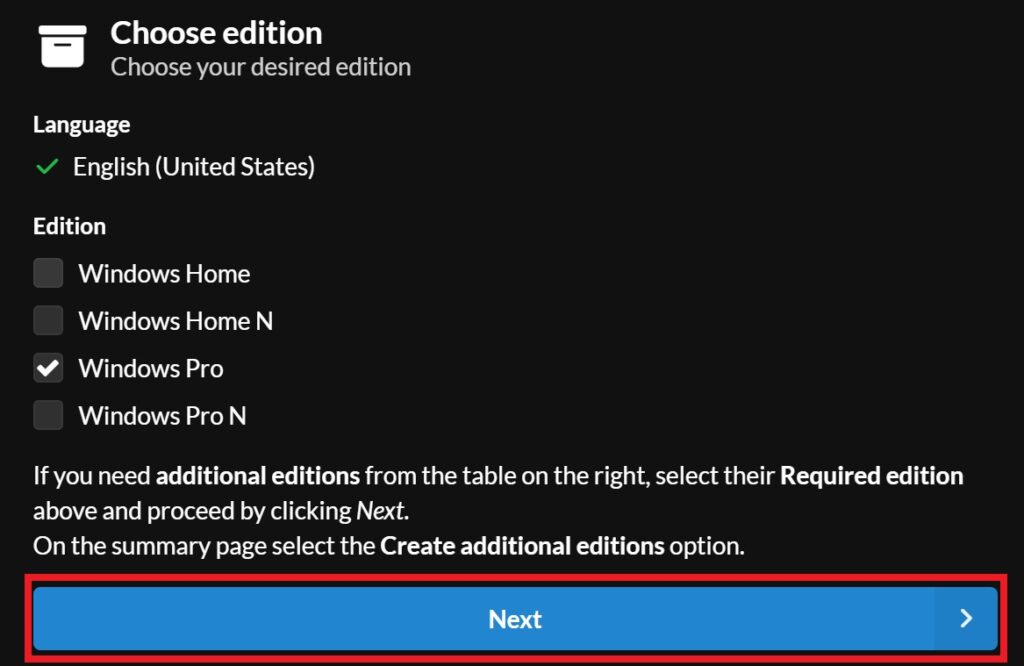Viewport: 1024px width, 666px height.
Task: Click the Windows Pro N label text
Action: [162, 416]
